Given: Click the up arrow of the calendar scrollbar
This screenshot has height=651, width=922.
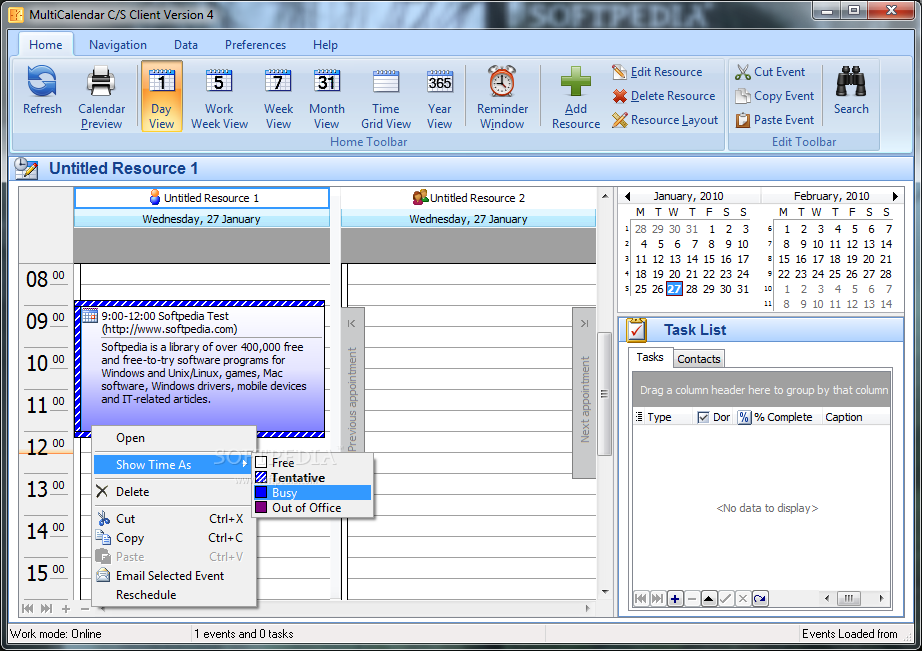Looking at the screenshot, I should pos(604,195).
